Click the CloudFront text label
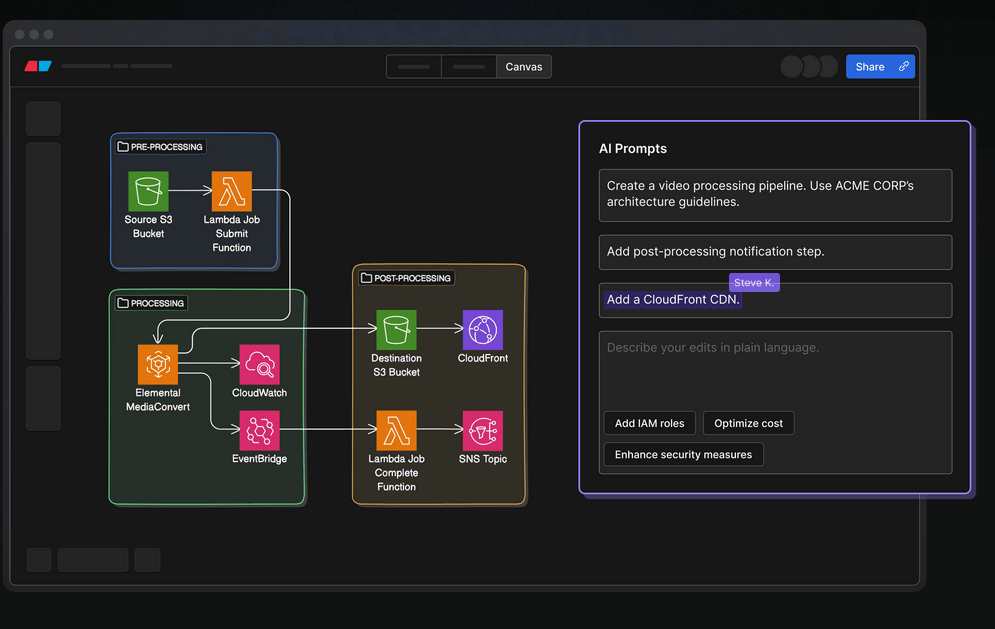 point(483,358)
